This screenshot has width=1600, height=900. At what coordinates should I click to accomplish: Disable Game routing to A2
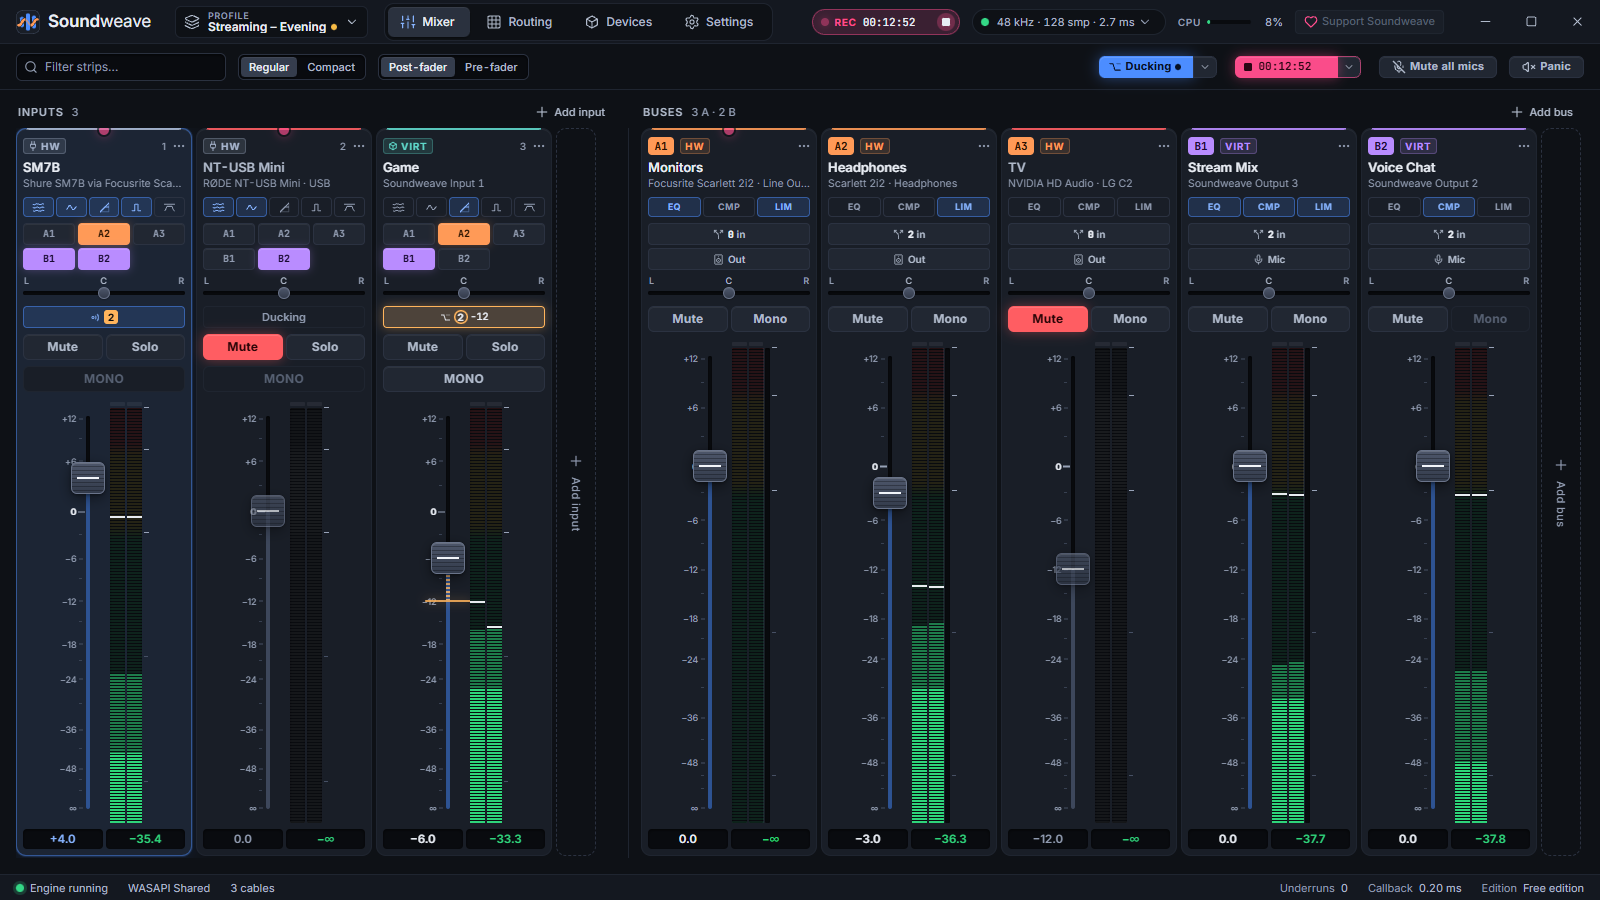click(464, 233)
